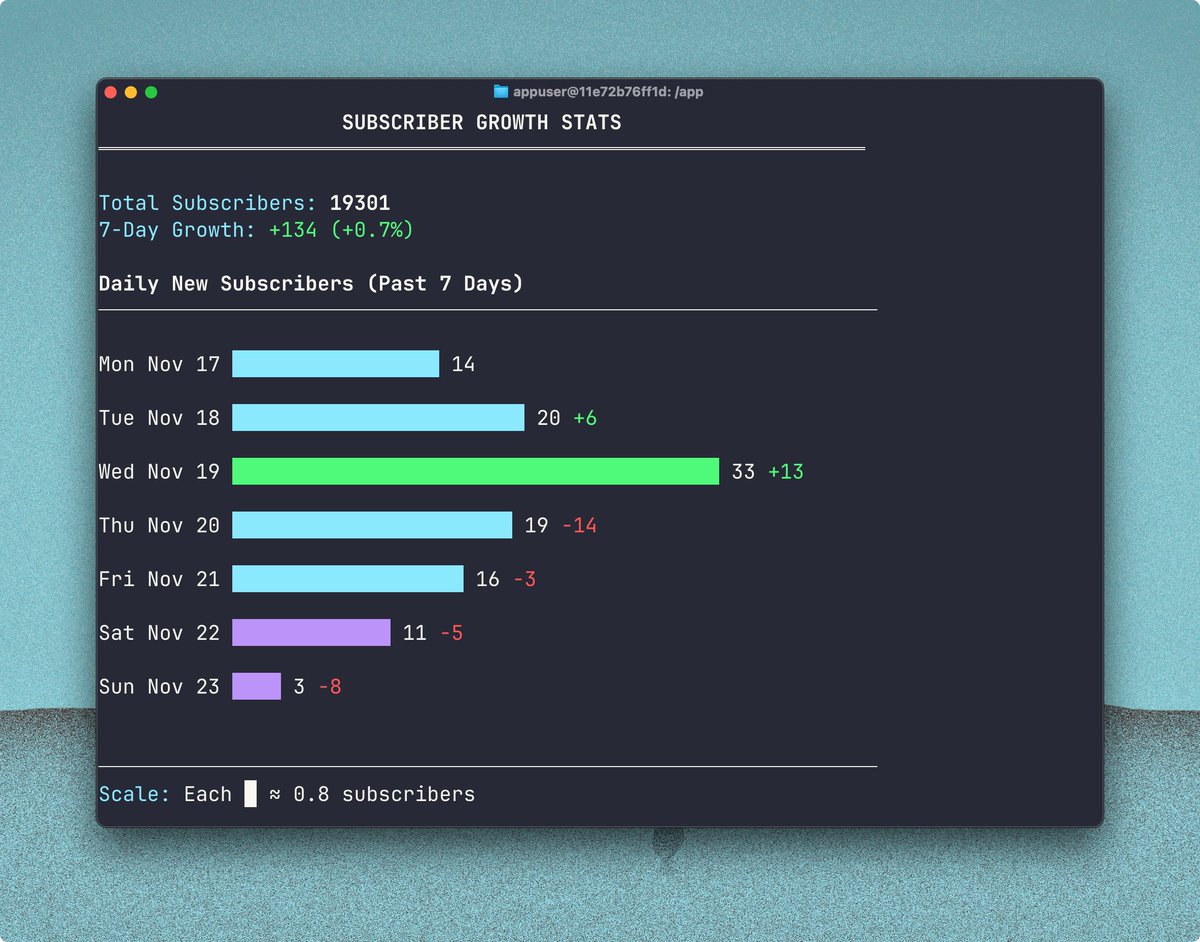Click the green '+6' change value
The image size is (1200, 942).
(585, 418)
